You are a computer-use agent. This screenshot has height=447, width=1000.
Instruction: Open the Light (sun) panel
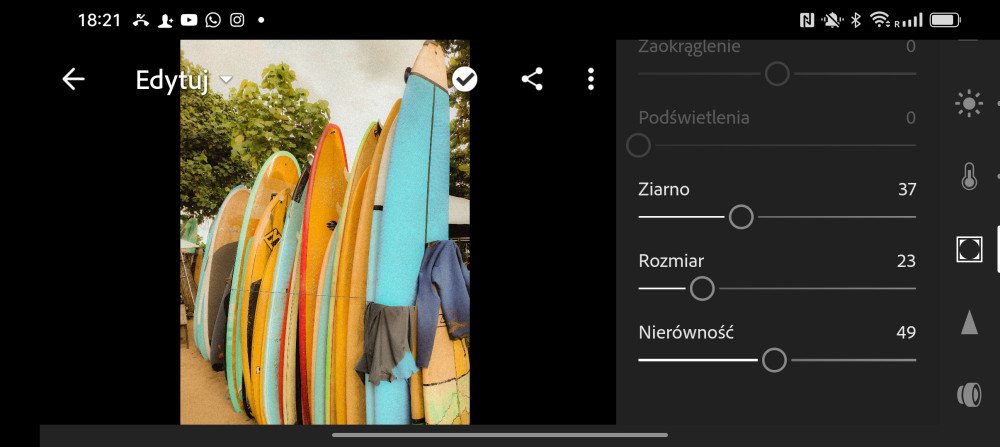pos(969,103)
